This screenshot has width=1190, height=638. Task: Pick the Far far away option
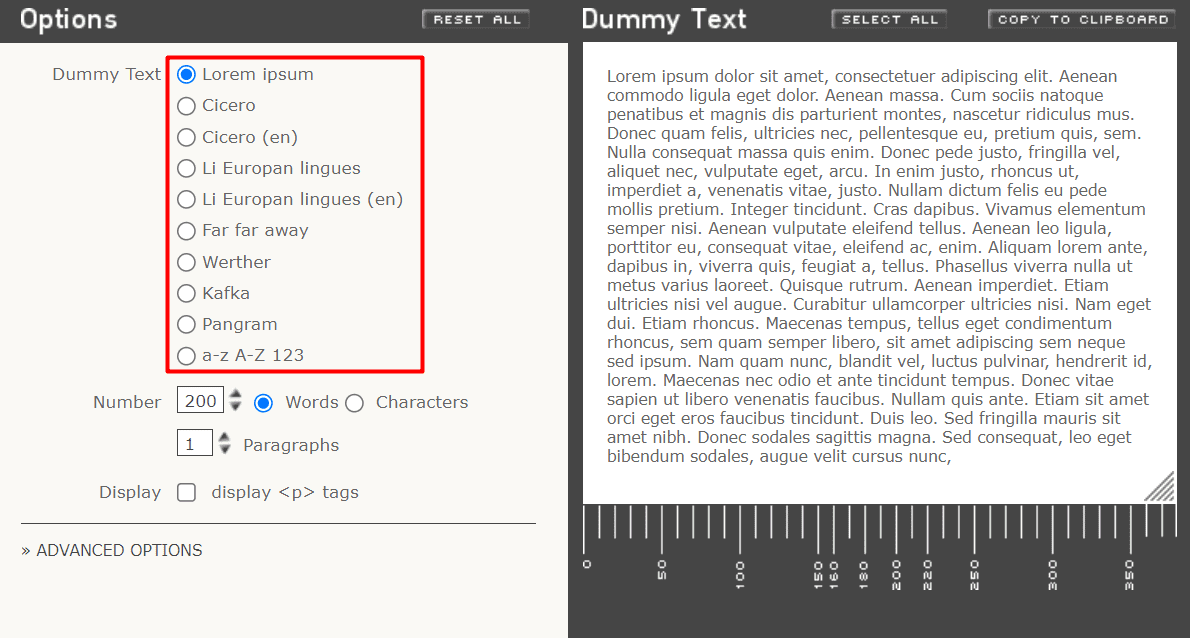186,231
